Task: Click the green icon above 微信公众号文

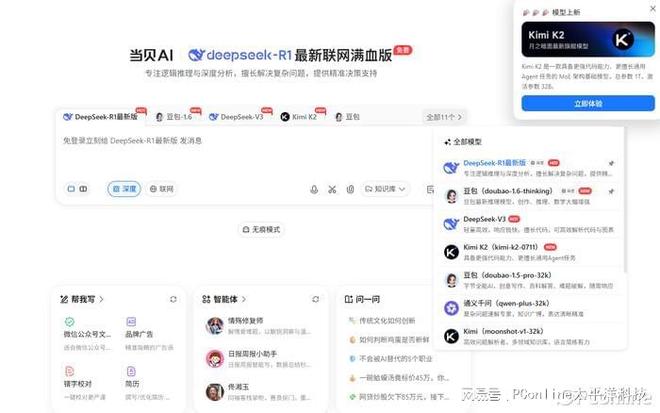Action: (69, 322)
